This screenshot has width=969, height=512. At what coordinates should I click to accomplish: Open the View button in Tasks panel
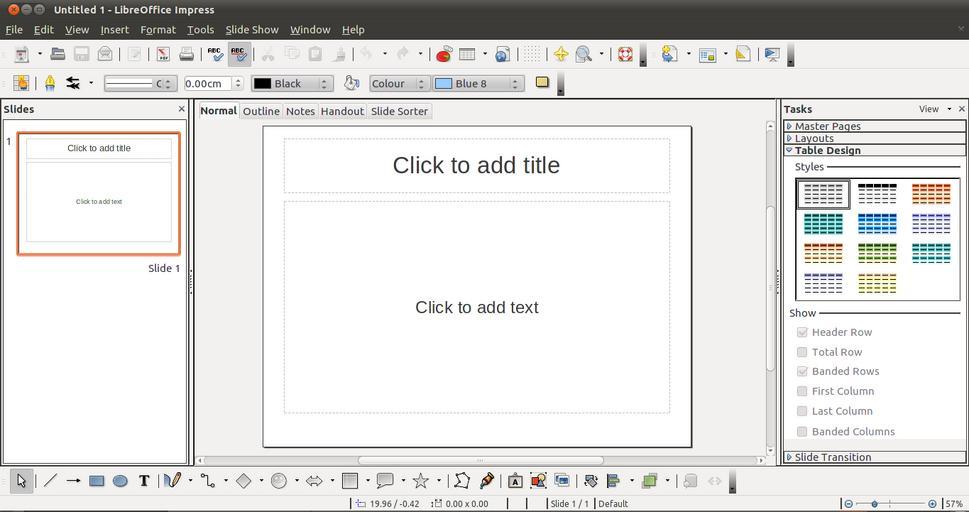934,109
